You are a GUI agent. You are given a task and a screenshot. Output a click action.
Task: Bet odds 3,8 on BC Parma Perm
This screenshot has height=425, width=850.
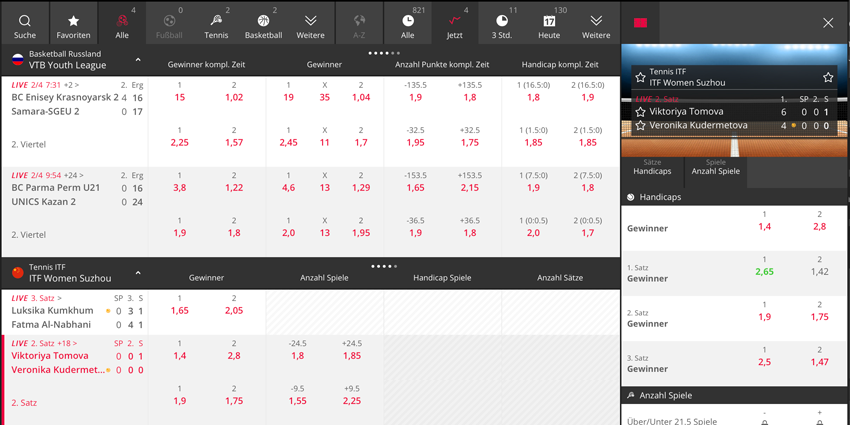(x=179, y=188)
